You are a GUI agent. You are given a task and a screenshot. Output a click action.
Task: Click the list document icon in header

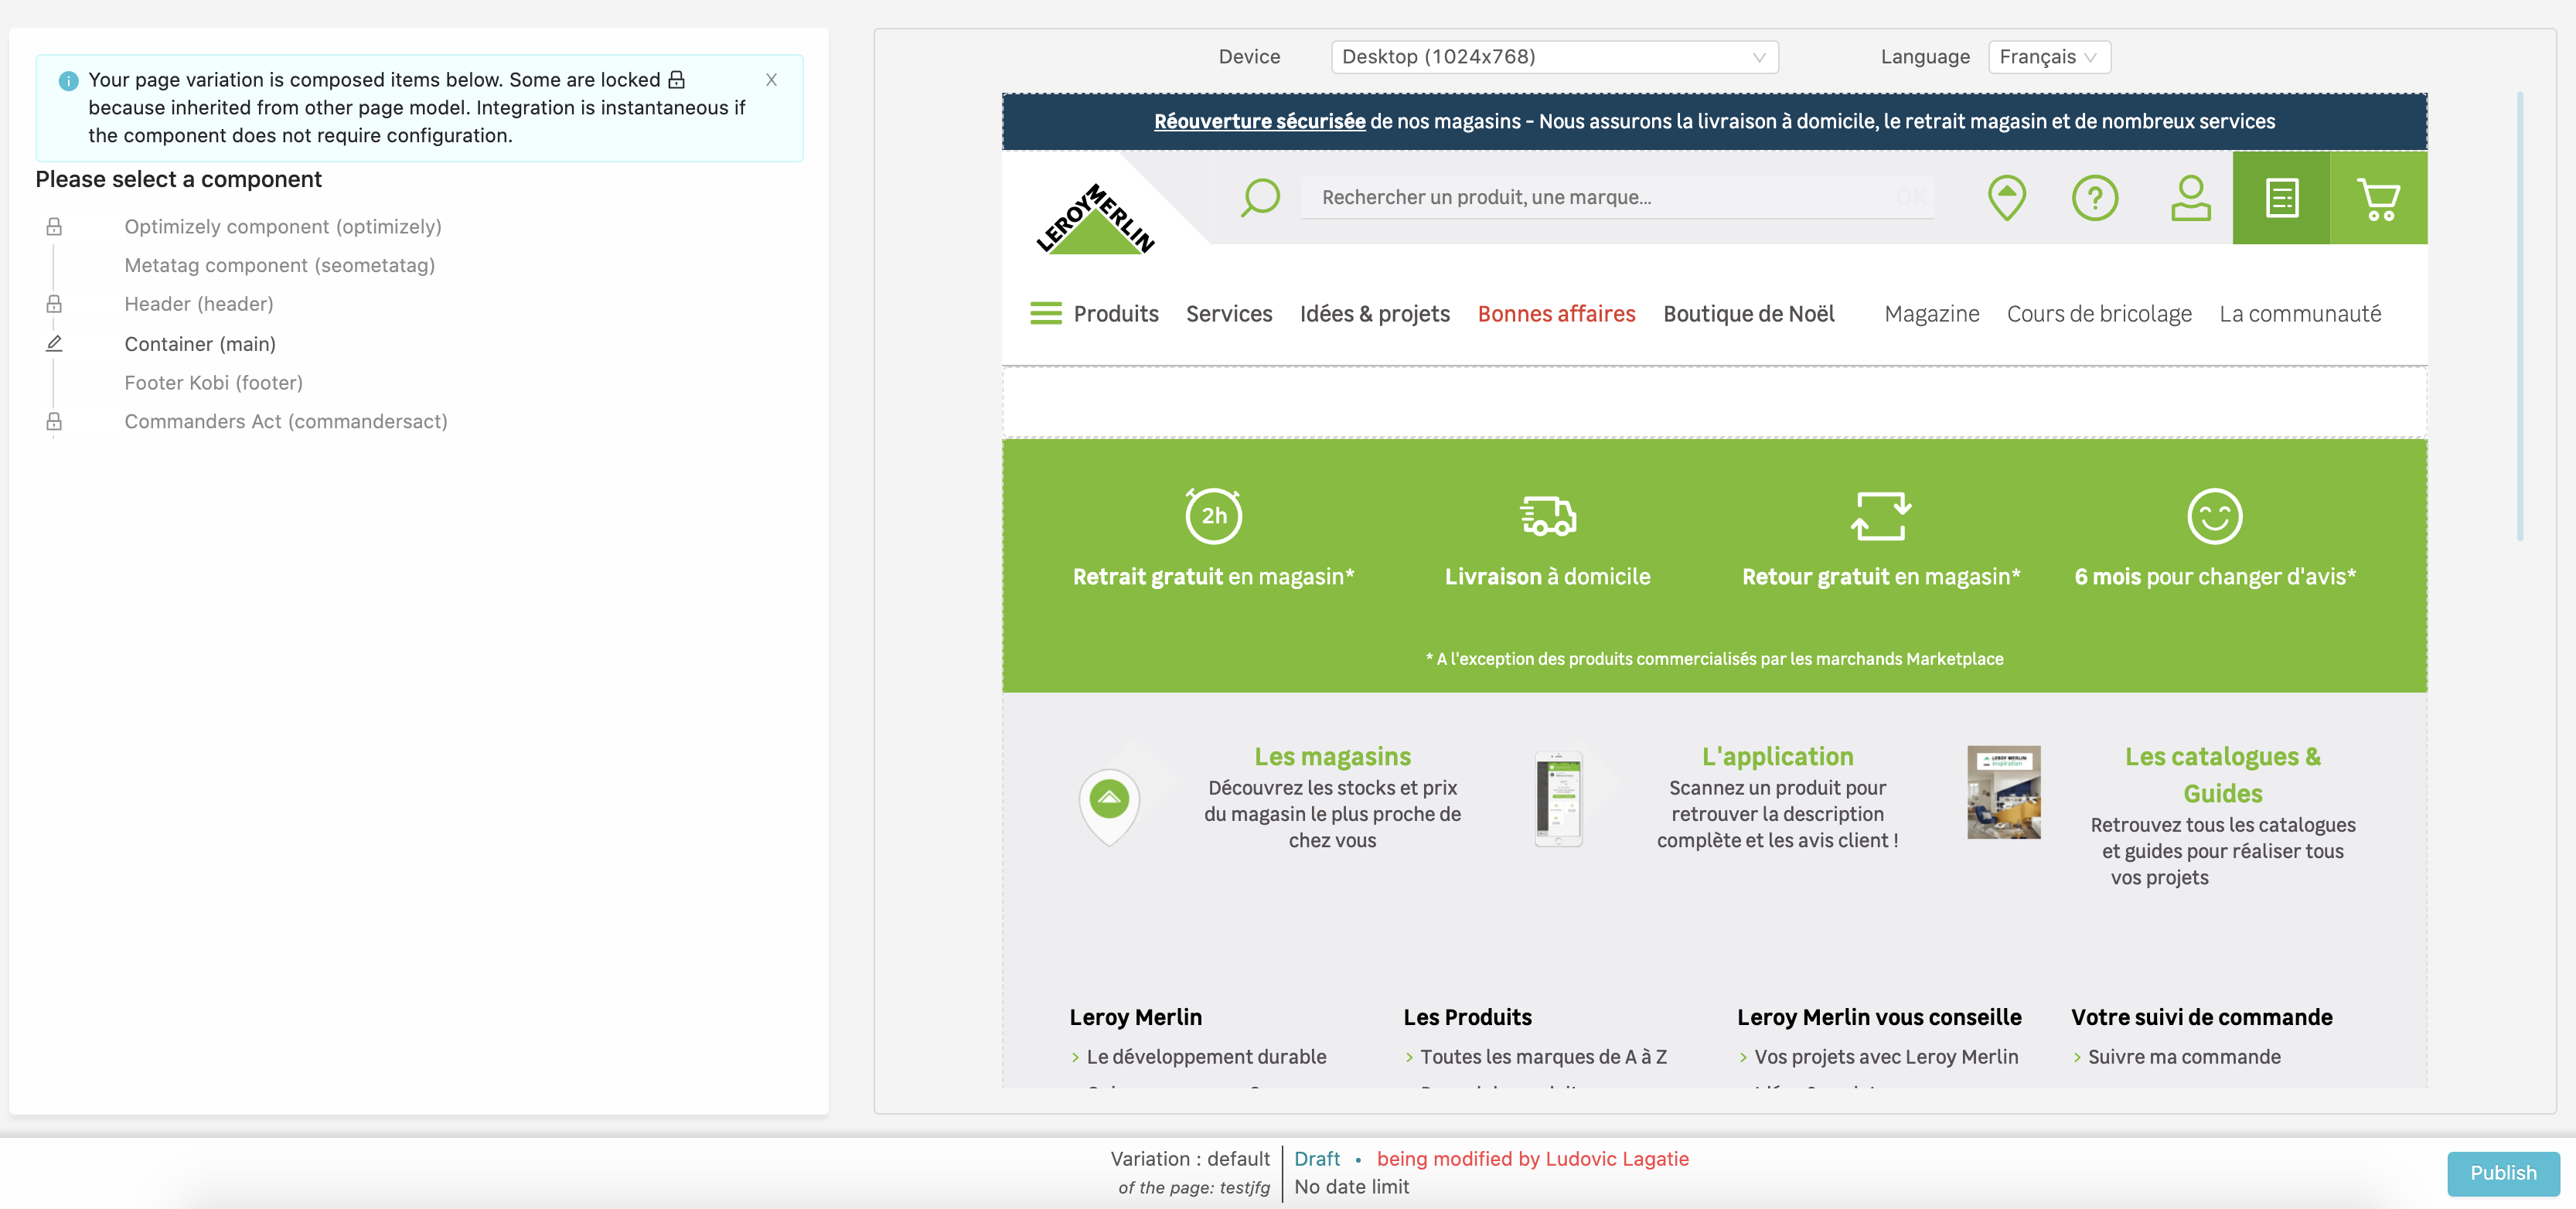pyautogui.click(x=2281, y=198)
